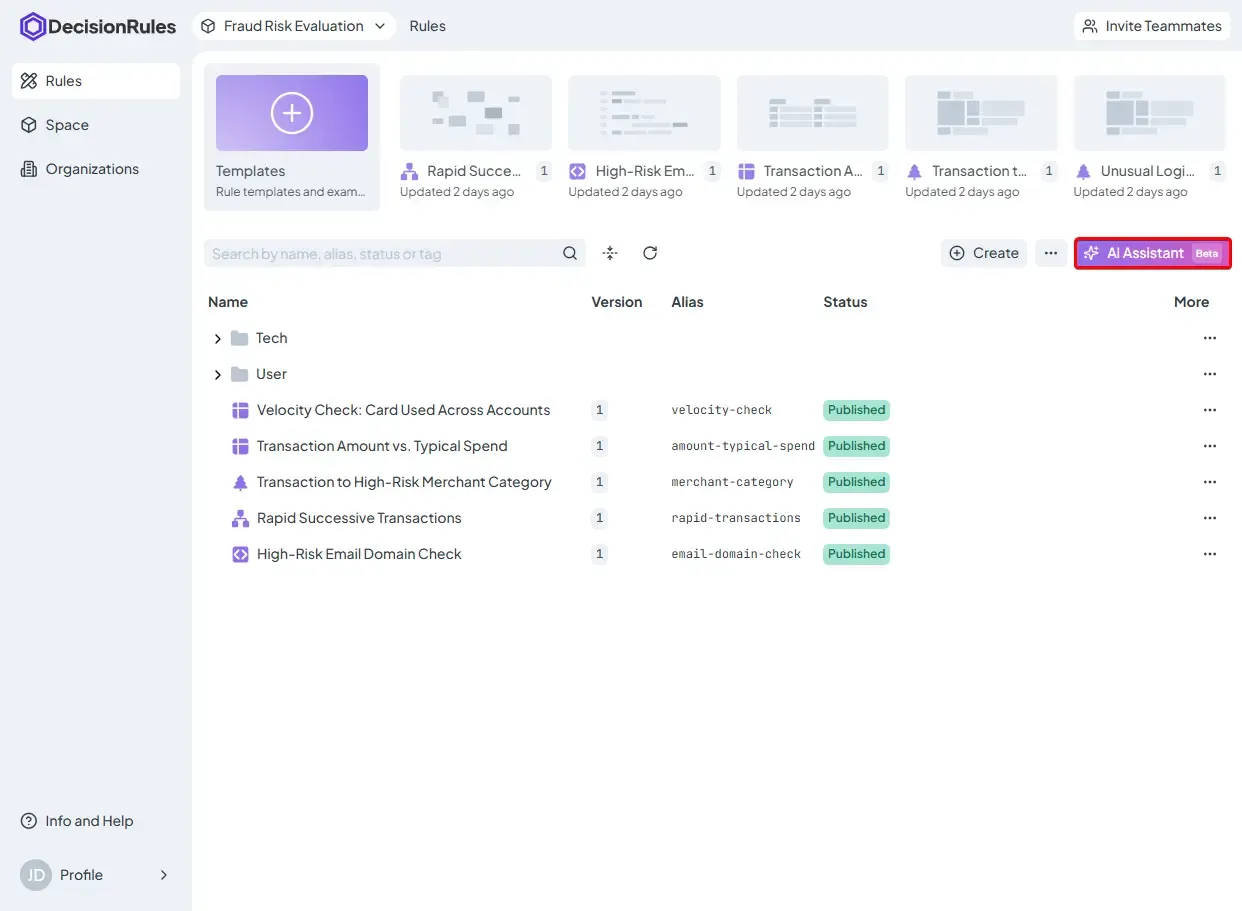
Task: Click Published status of Velocity Check
Action: point(857,410)
